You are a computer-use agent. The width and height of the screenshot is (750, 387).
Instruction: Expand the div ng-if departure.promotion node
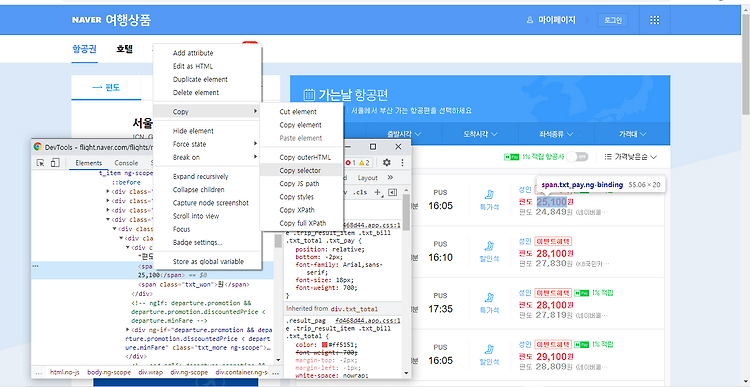pyautogui.click(x=128, y=330)
